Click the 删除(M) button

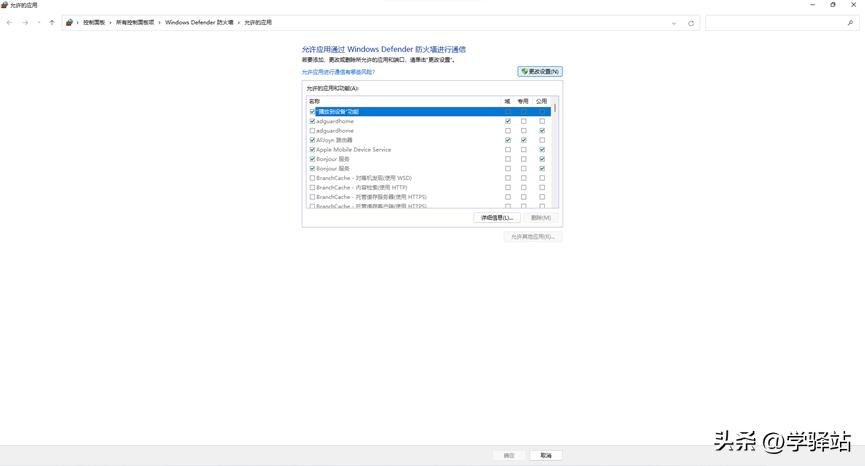click(x=541, y=218)
